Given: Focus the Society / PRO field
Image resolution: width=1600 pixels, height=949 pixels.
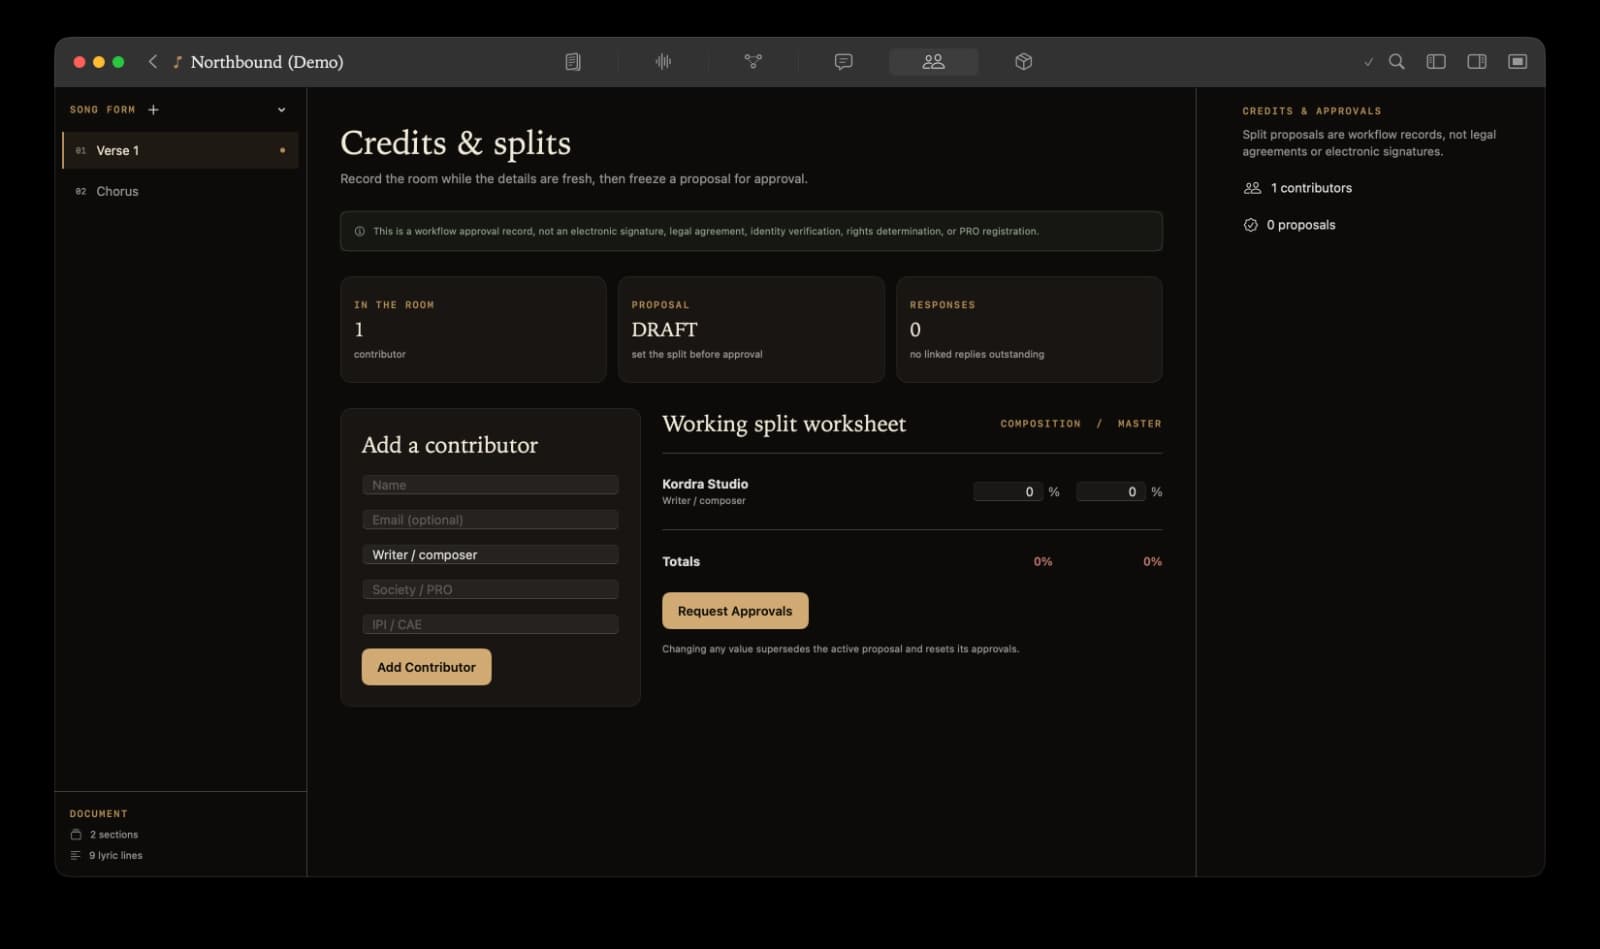Looking at the screenshot, I should tap(490, 590).
